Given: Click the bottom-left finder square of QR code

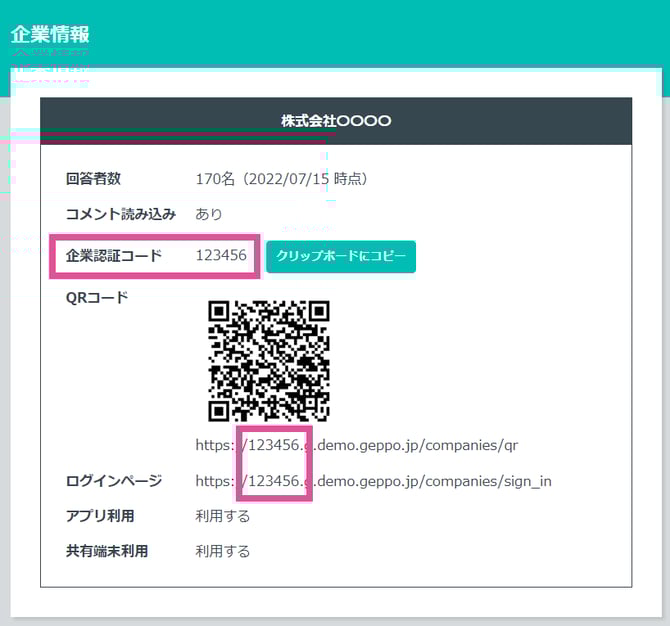Looking at the screenshot, I should click(x=222, y=408).
